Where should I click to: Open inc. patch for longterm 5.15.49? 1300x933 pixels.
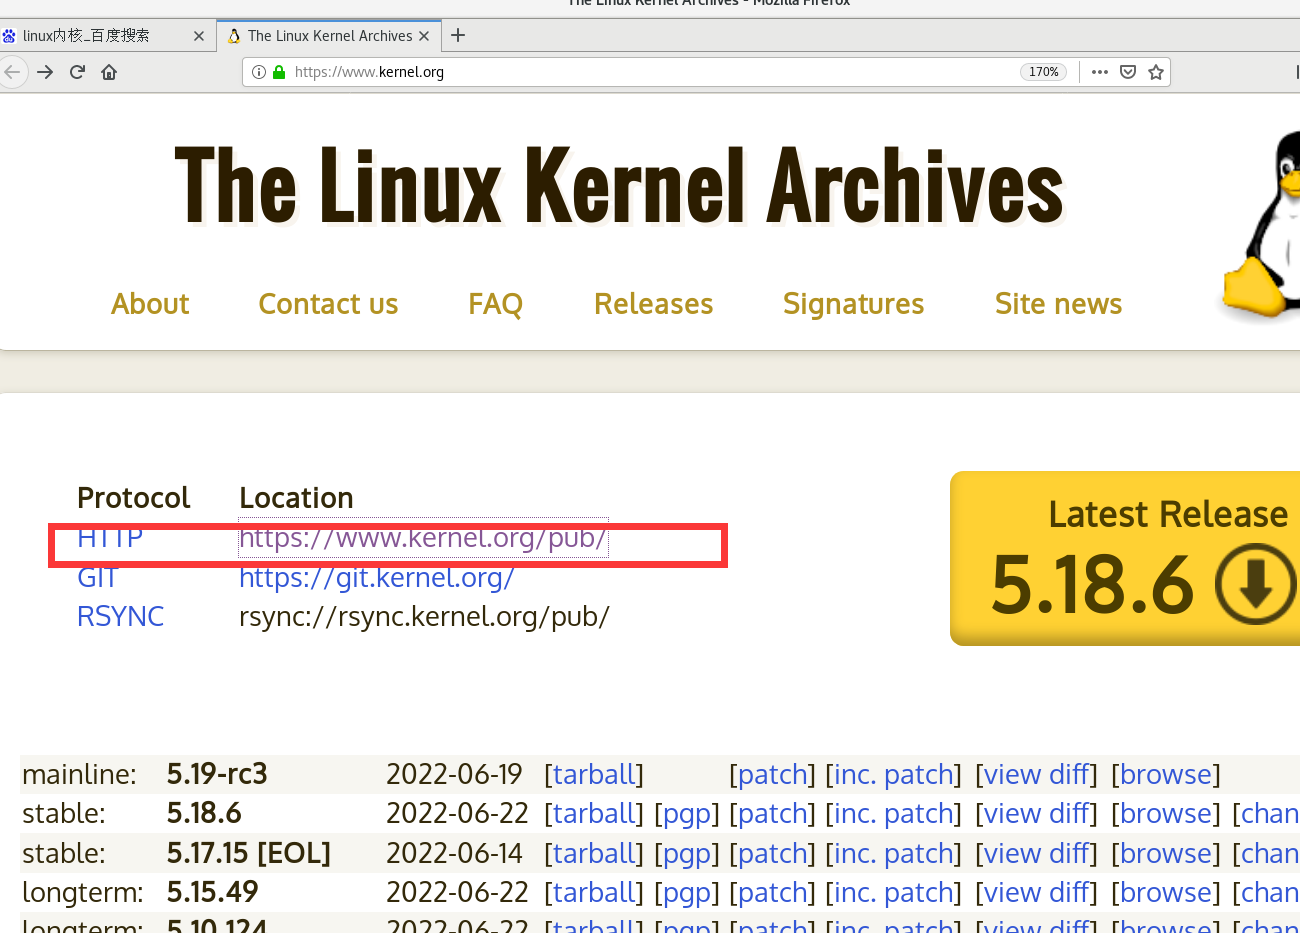[x=894, y=893]
